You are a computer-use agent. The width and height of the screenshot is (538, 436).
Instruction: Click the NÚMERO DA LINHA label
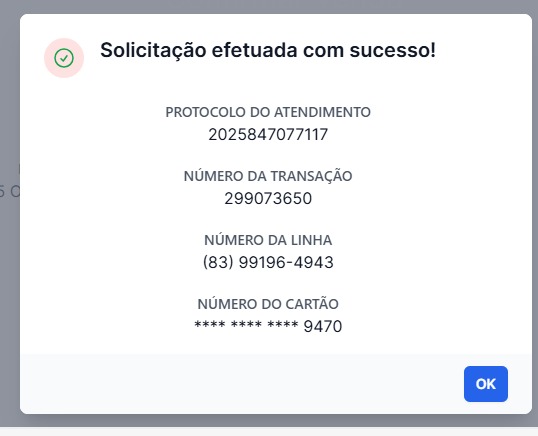click(x=268, y=240)
